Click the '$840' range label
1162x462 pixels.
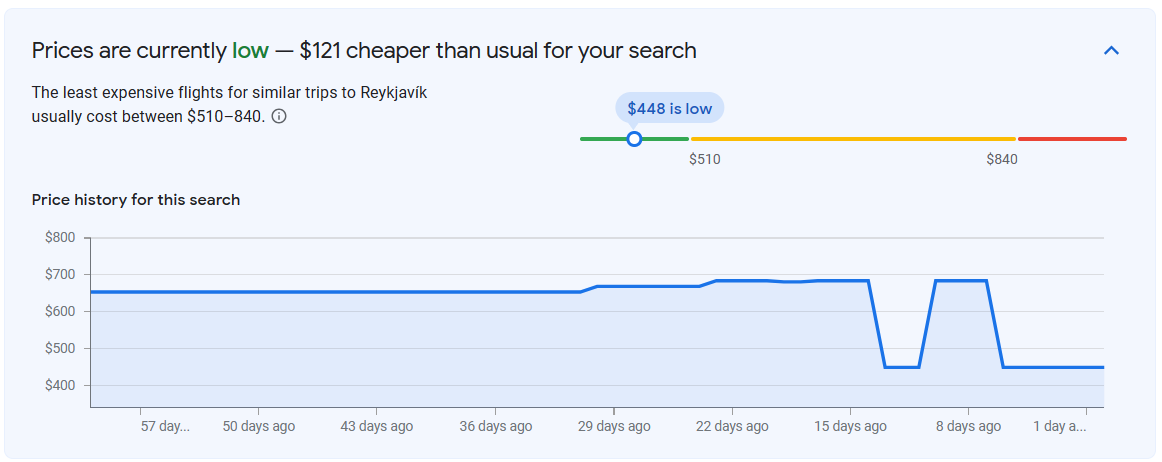[x=1002, y=159]
